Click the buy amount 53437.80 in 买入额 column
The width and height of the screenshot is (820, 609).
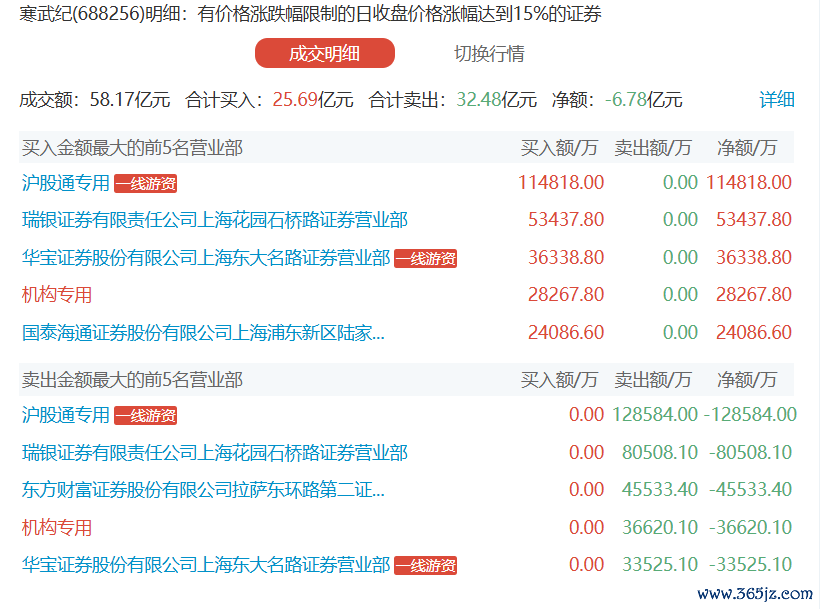click(566, 220)
